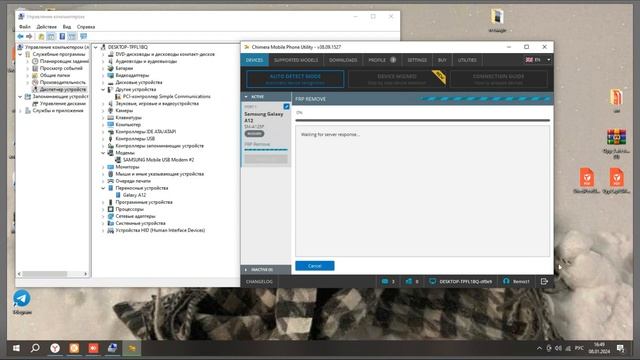Click the Show/Hide console tree toolbar icon
This screenshot has width=640, height=360.
[51, 36]
